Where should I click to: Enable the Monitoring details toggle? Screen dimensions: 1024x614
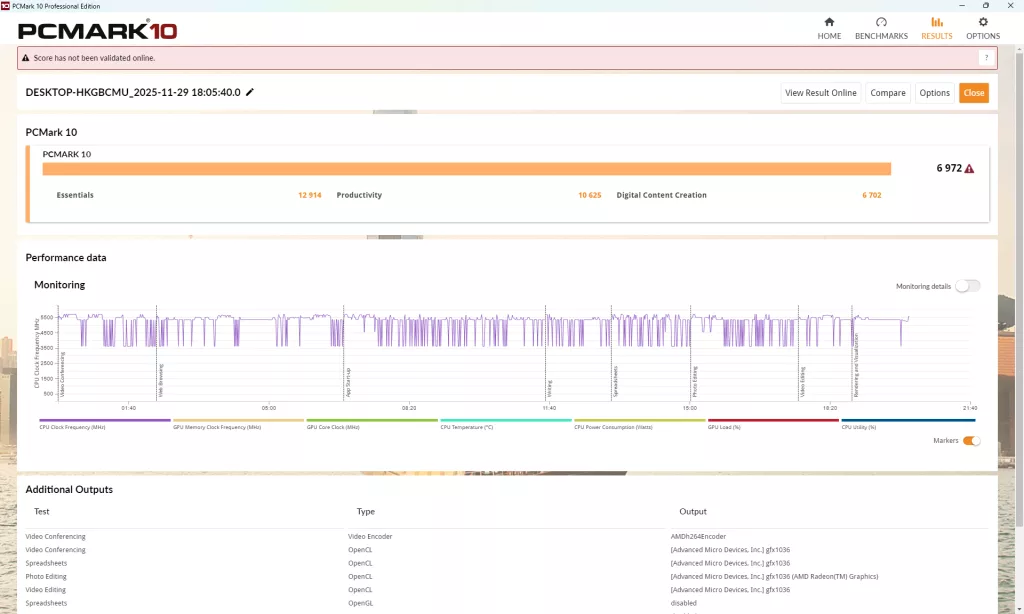coord(967,286)
